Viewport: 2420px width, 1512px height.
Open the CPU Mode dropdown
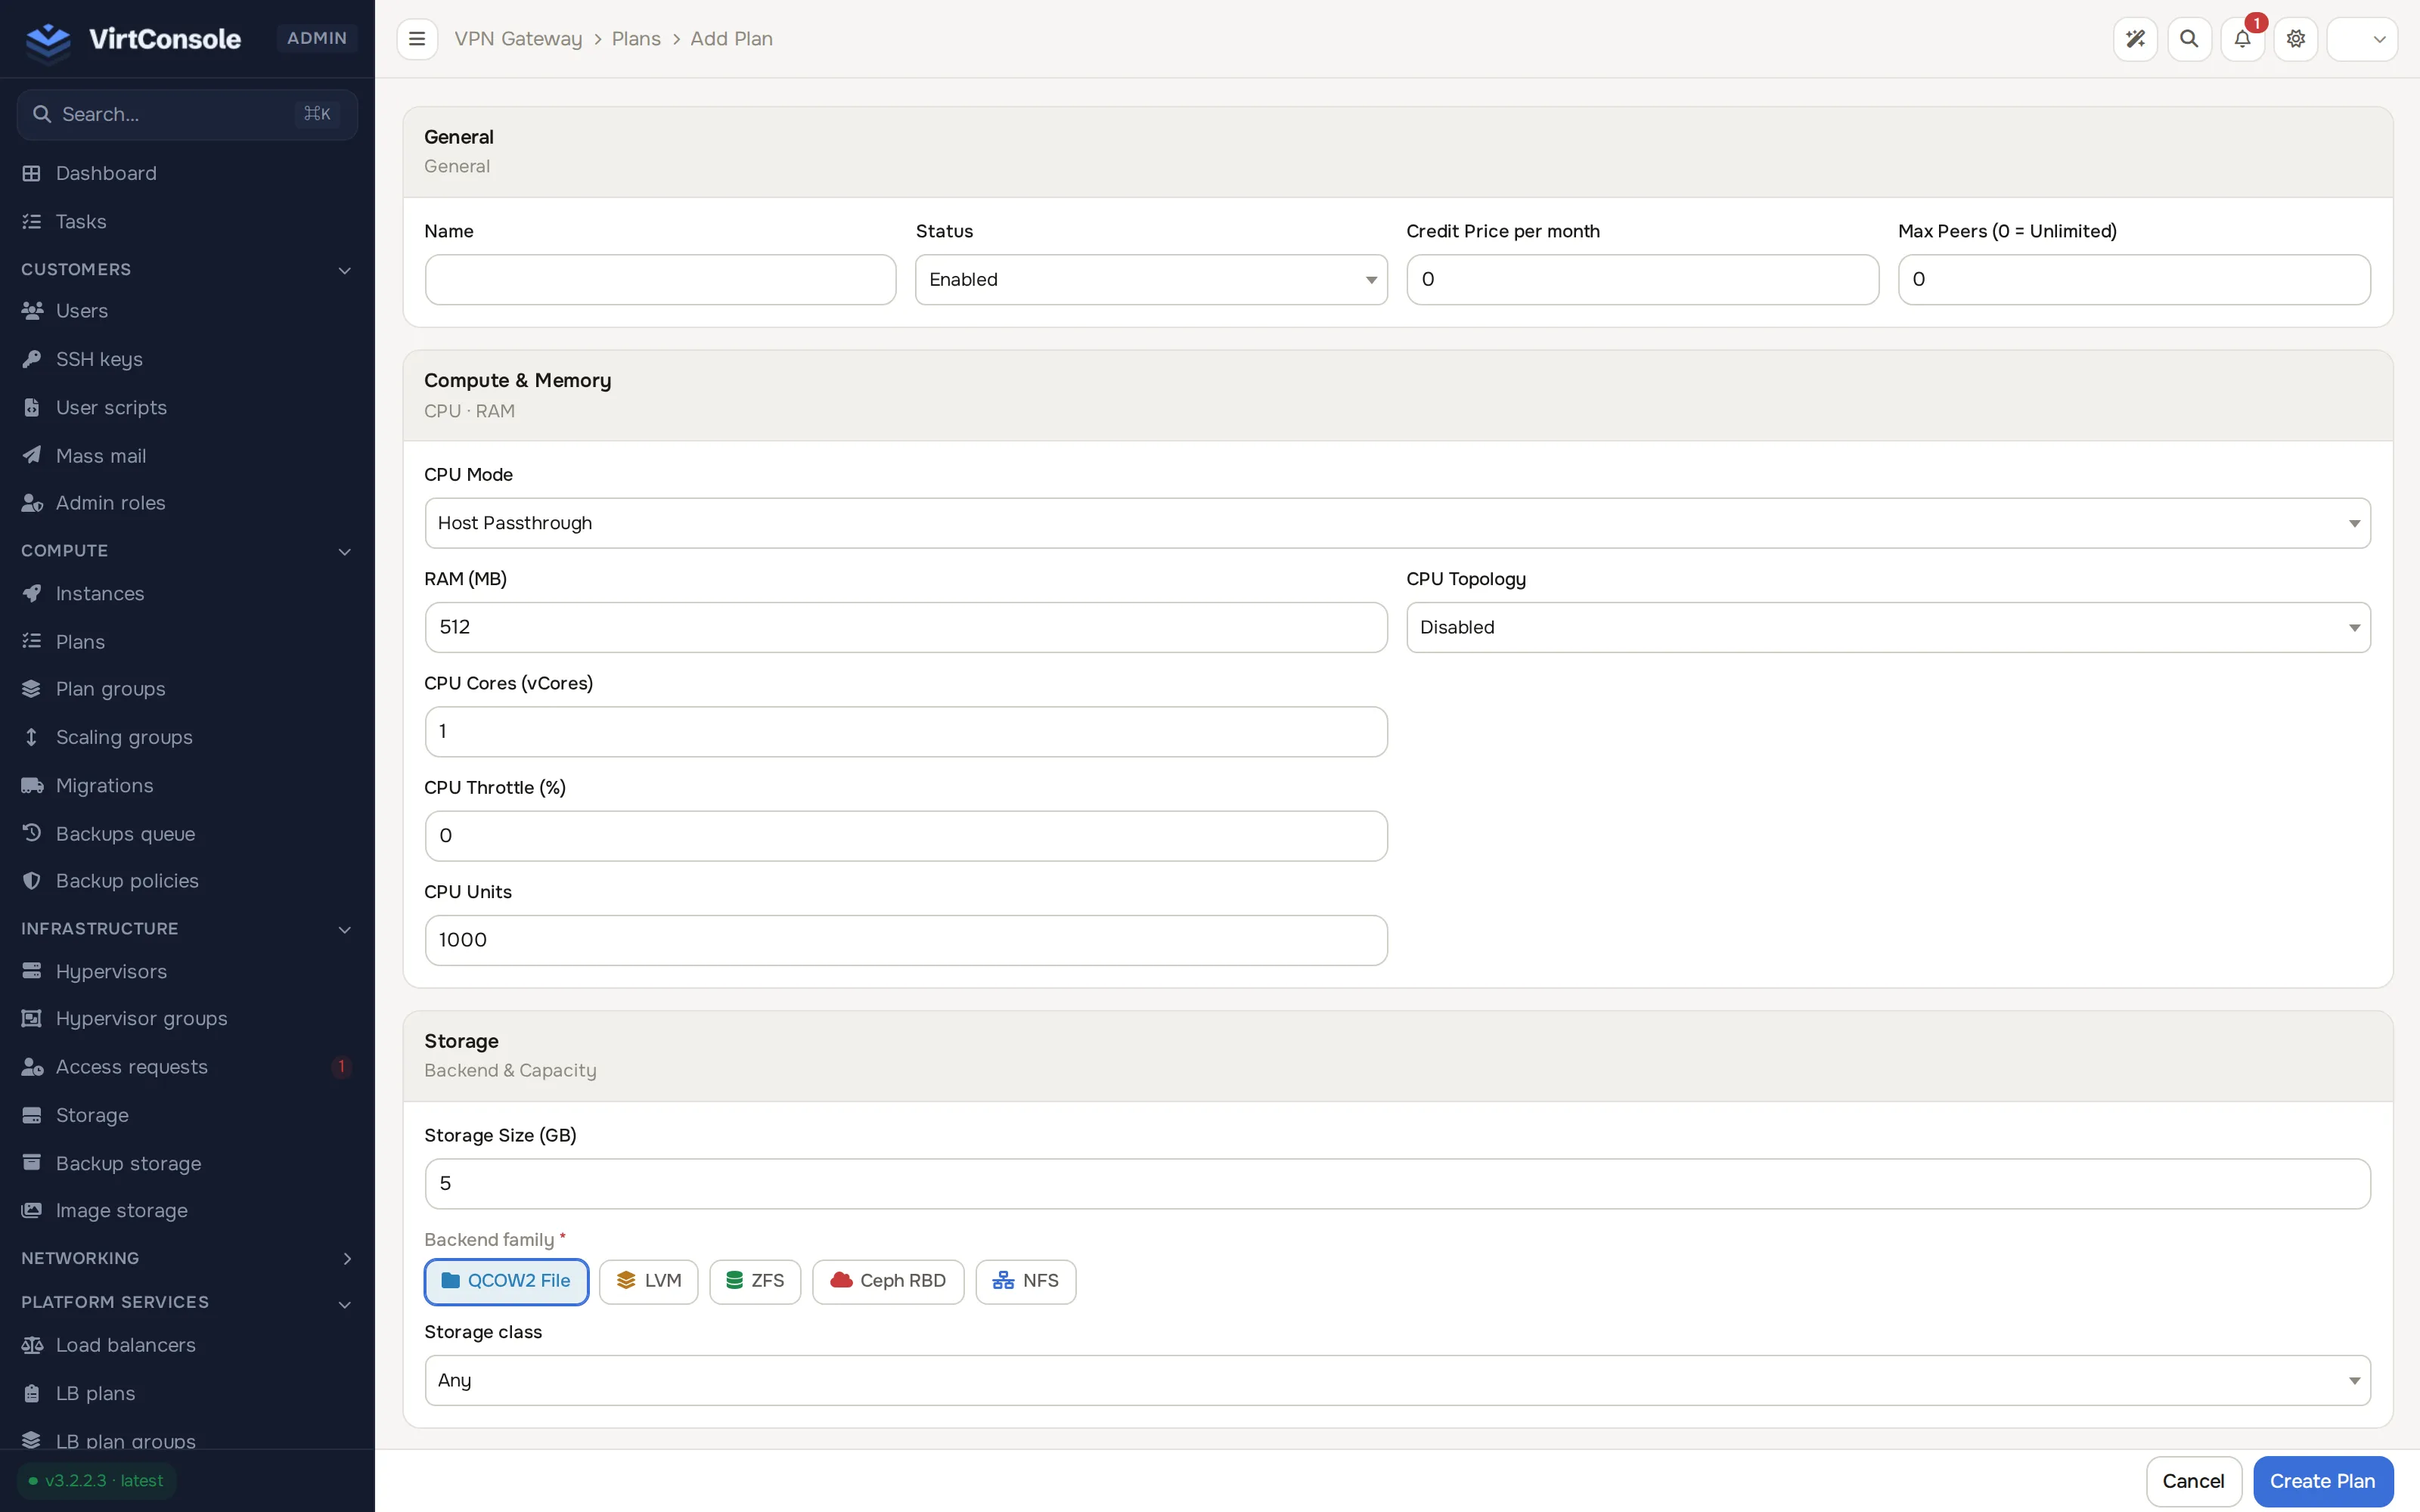tap(1397, 523)
